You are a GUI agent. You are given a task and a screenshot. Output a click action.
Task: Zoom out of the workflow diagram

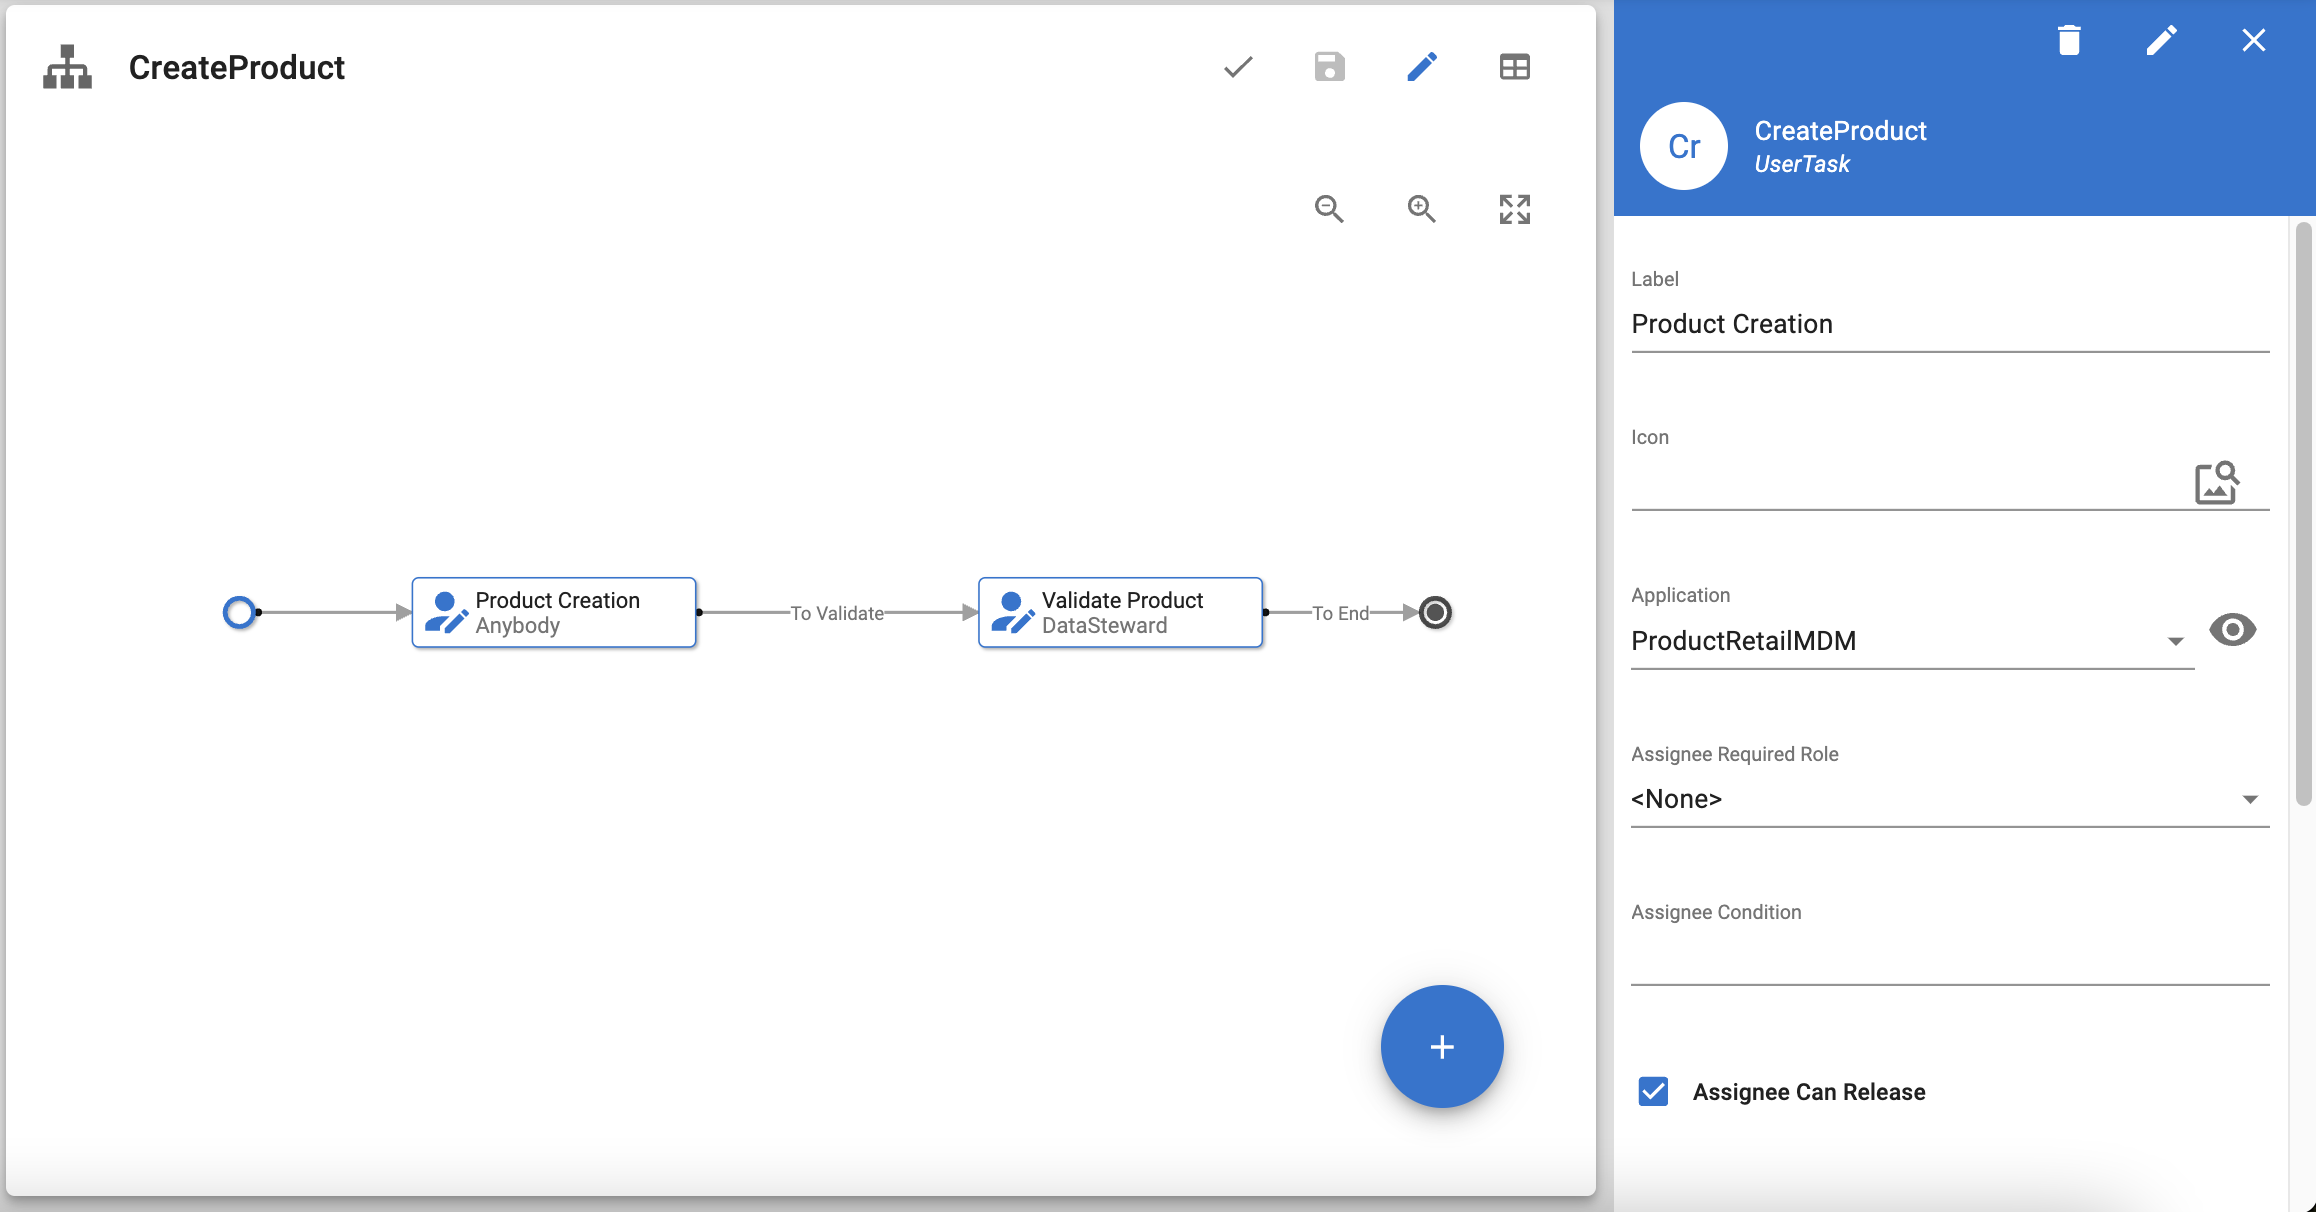(x=1328, y=209)
